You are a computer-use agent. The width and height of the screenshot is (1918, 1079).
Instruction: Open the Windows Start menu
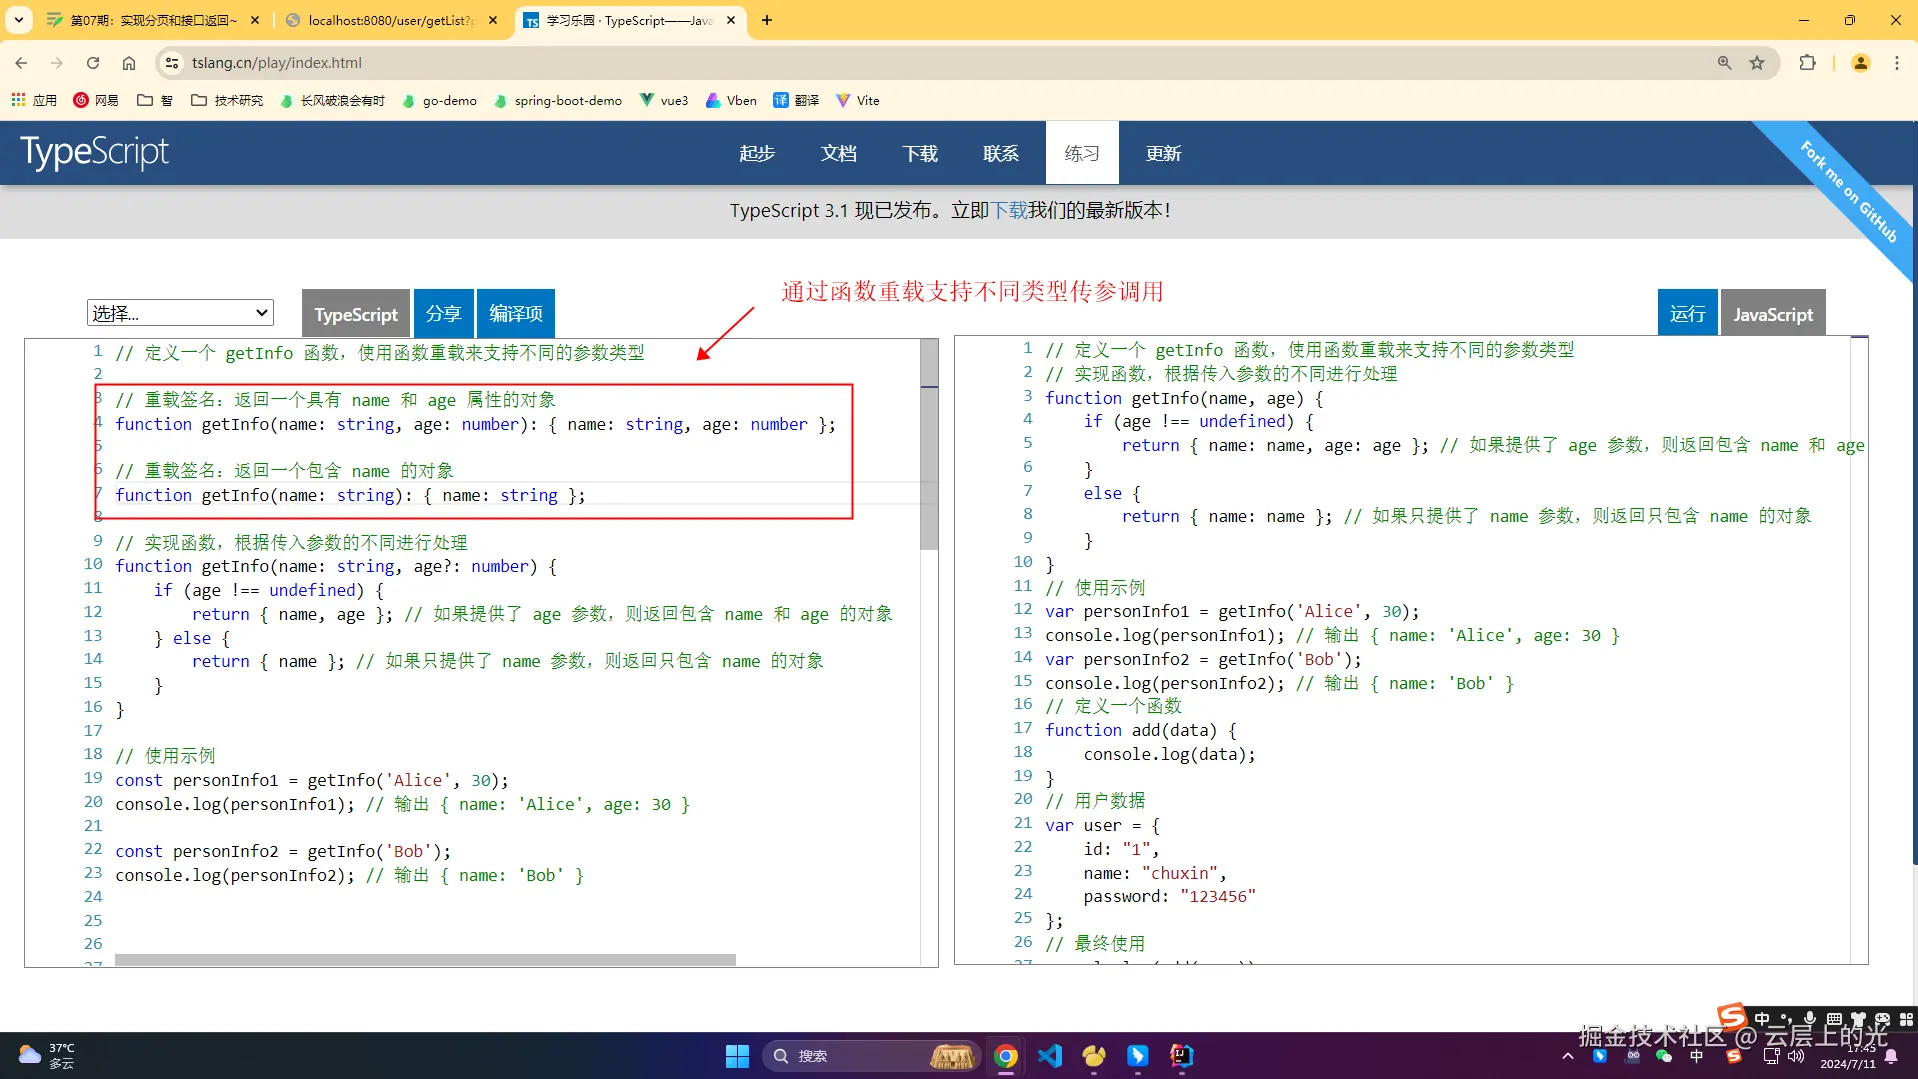pyautogui.click(x=737, y=1056)
